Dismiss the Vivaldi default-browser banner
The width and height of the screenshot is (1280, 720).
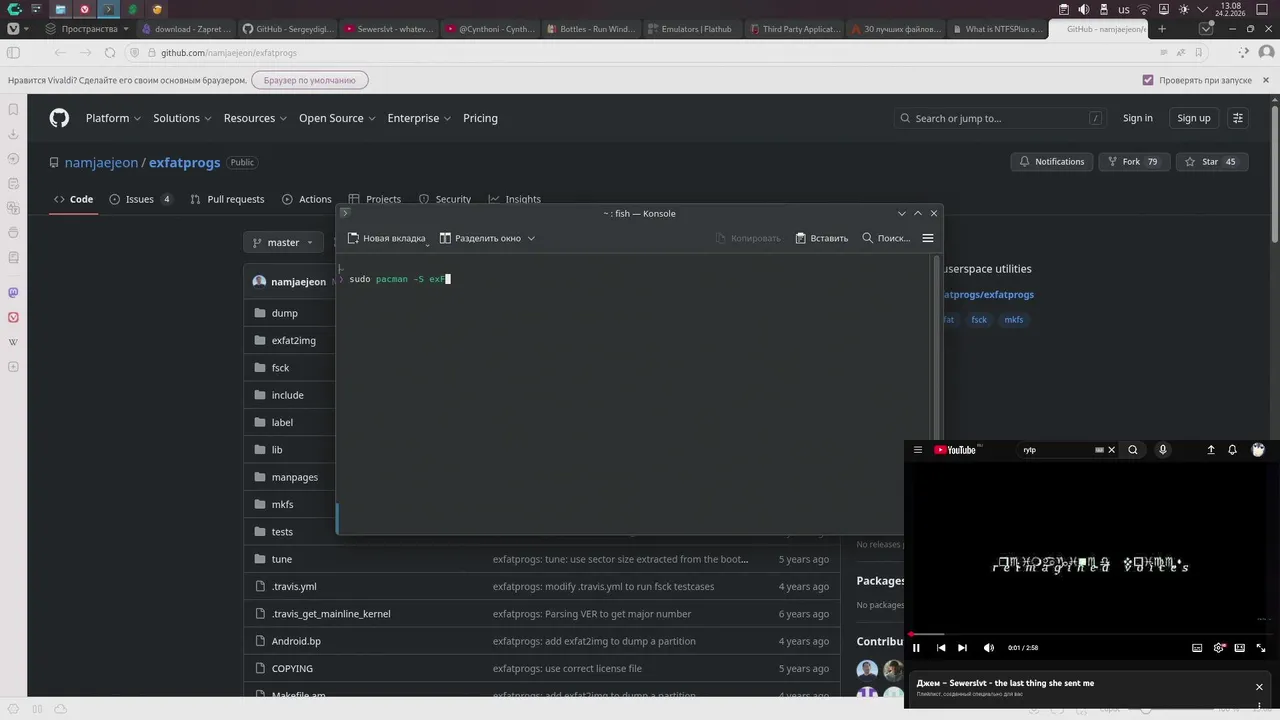1266,80
